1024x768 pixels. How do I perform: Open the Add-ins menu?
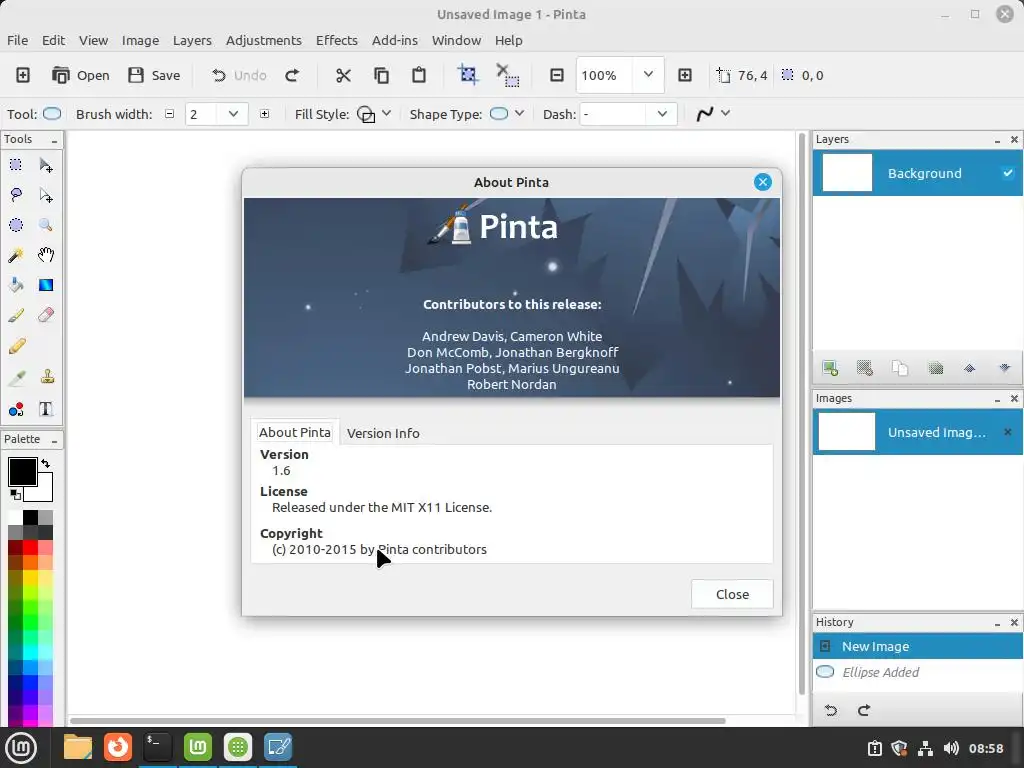(394, 40)
